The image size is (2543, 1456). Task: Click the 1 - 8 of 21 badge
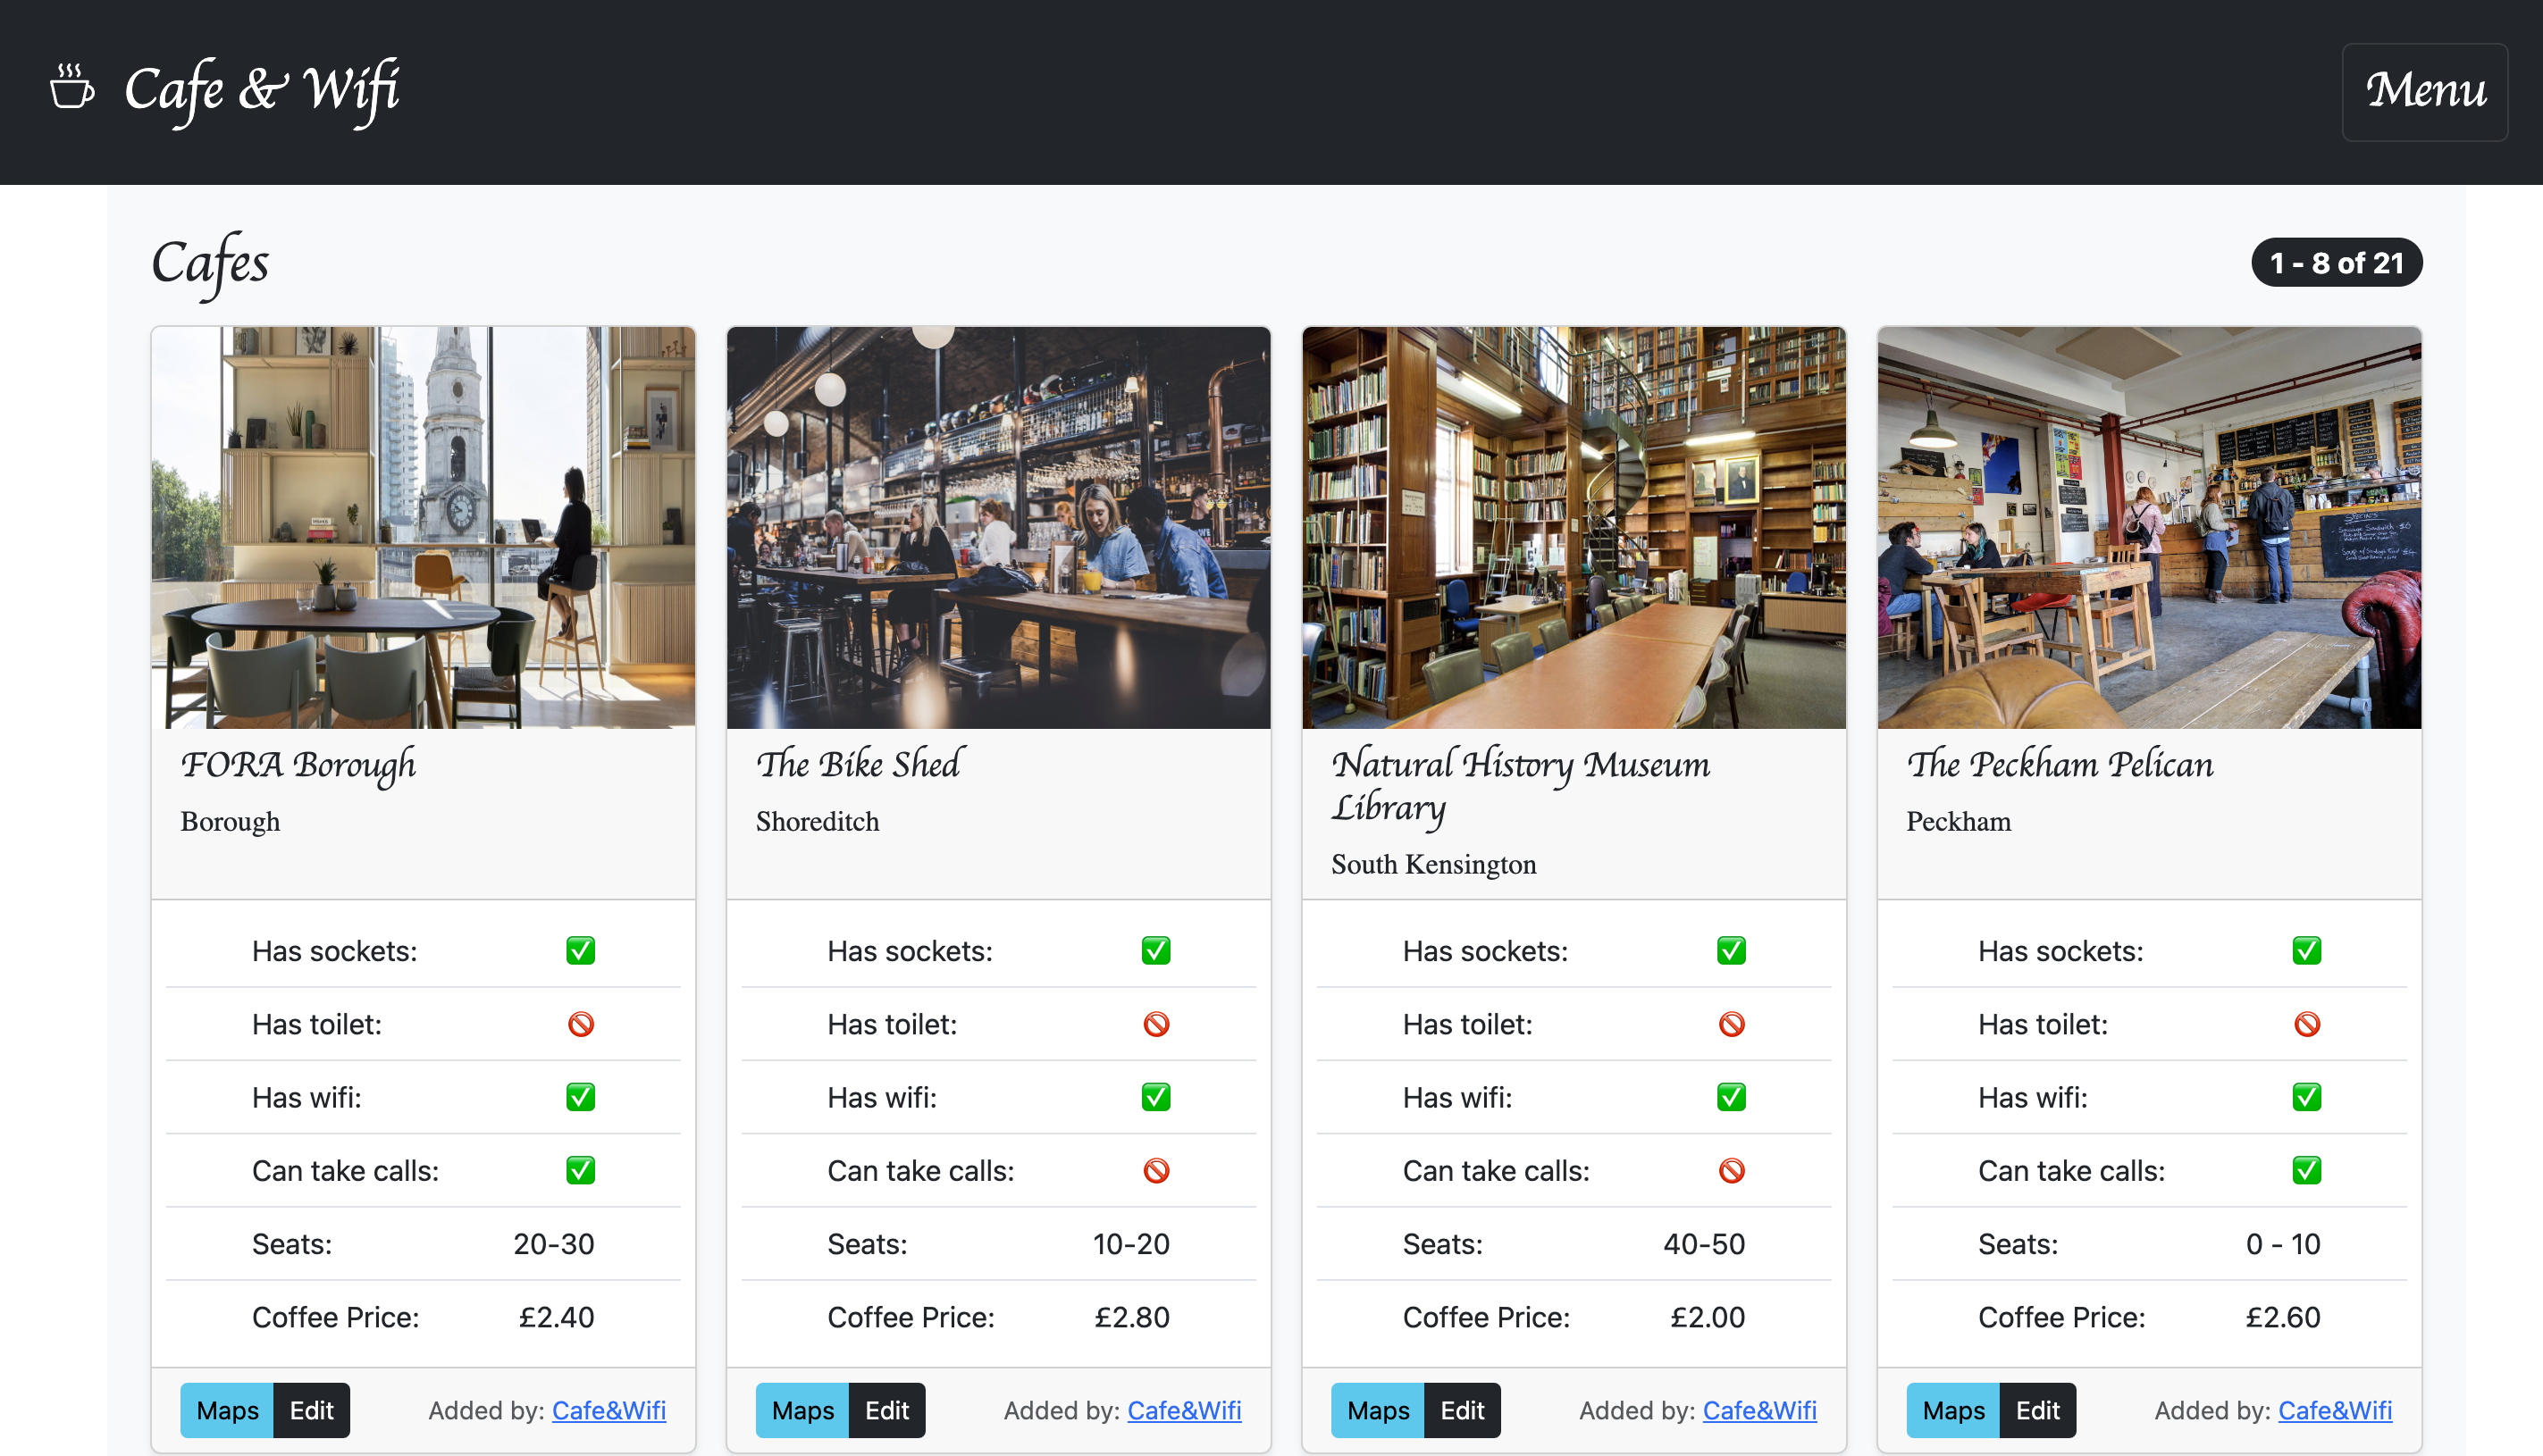click(x=2336, y=263)
